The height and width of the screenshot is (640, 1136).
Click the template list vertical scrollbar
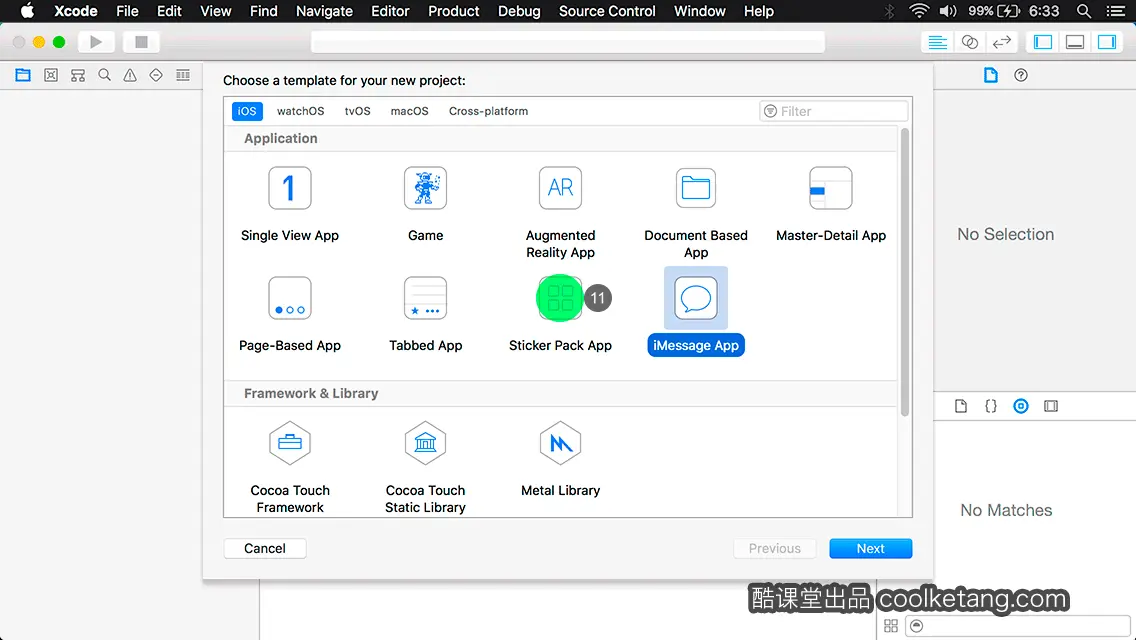[x=904, y=272]
